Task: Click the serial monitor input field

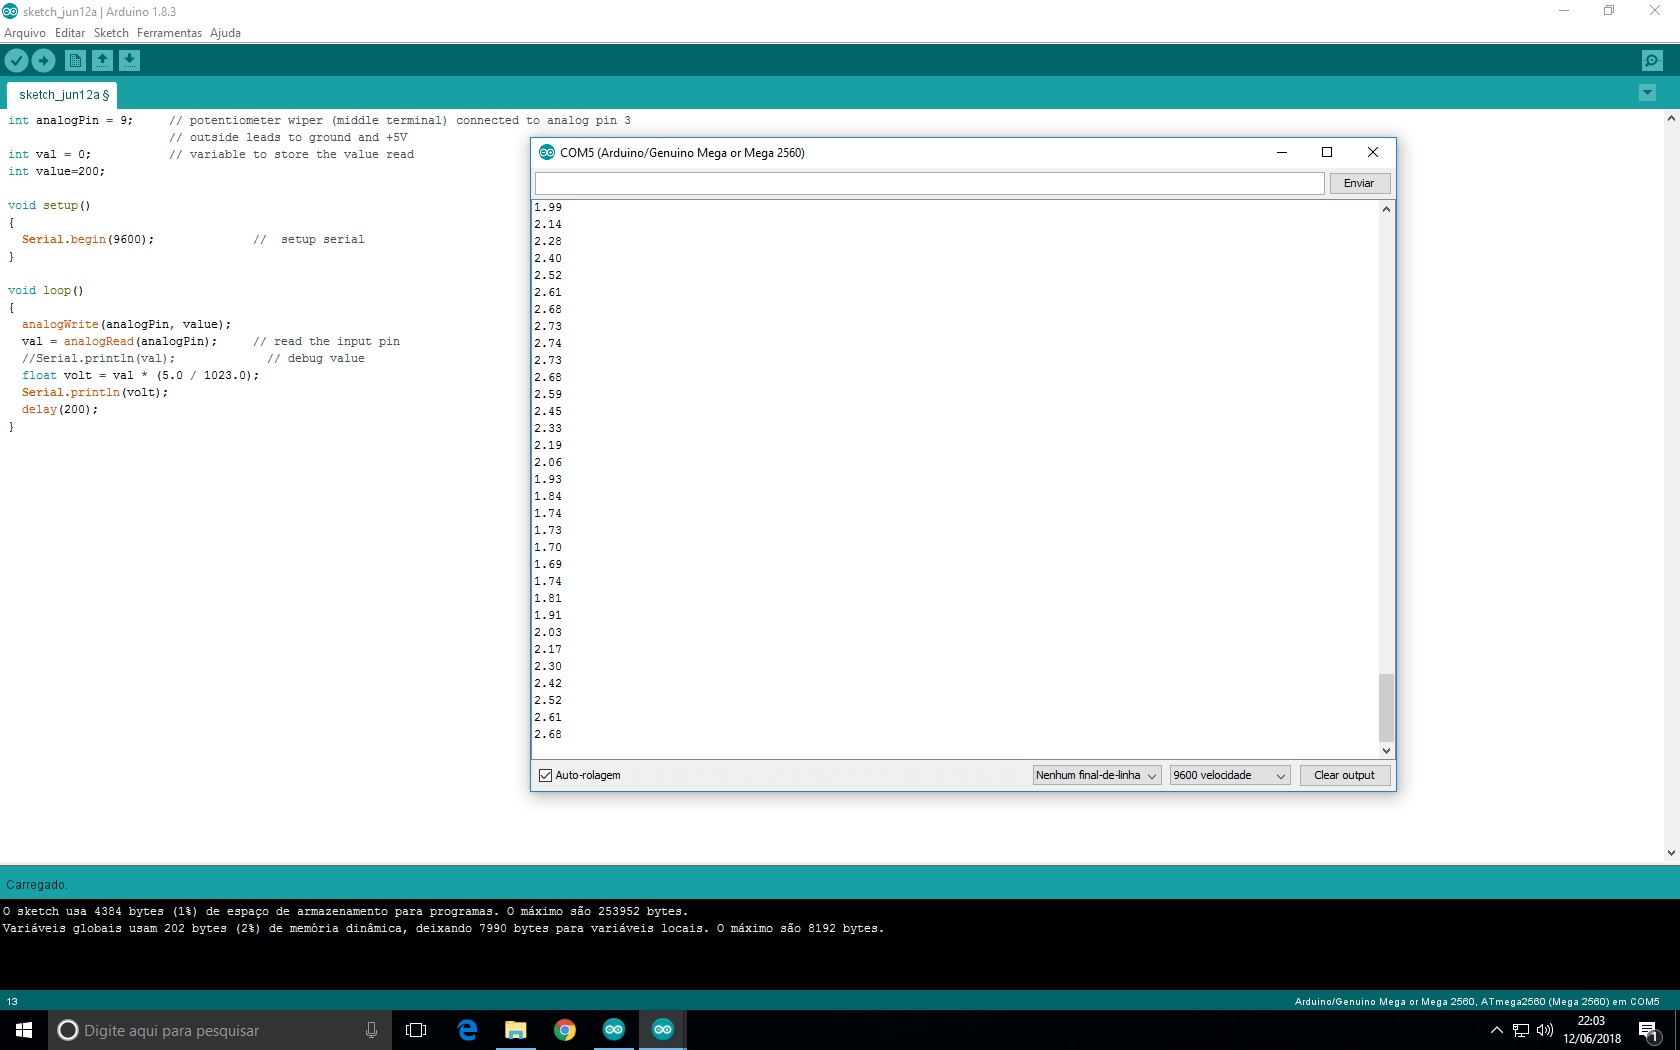Action: coord(930,183)
